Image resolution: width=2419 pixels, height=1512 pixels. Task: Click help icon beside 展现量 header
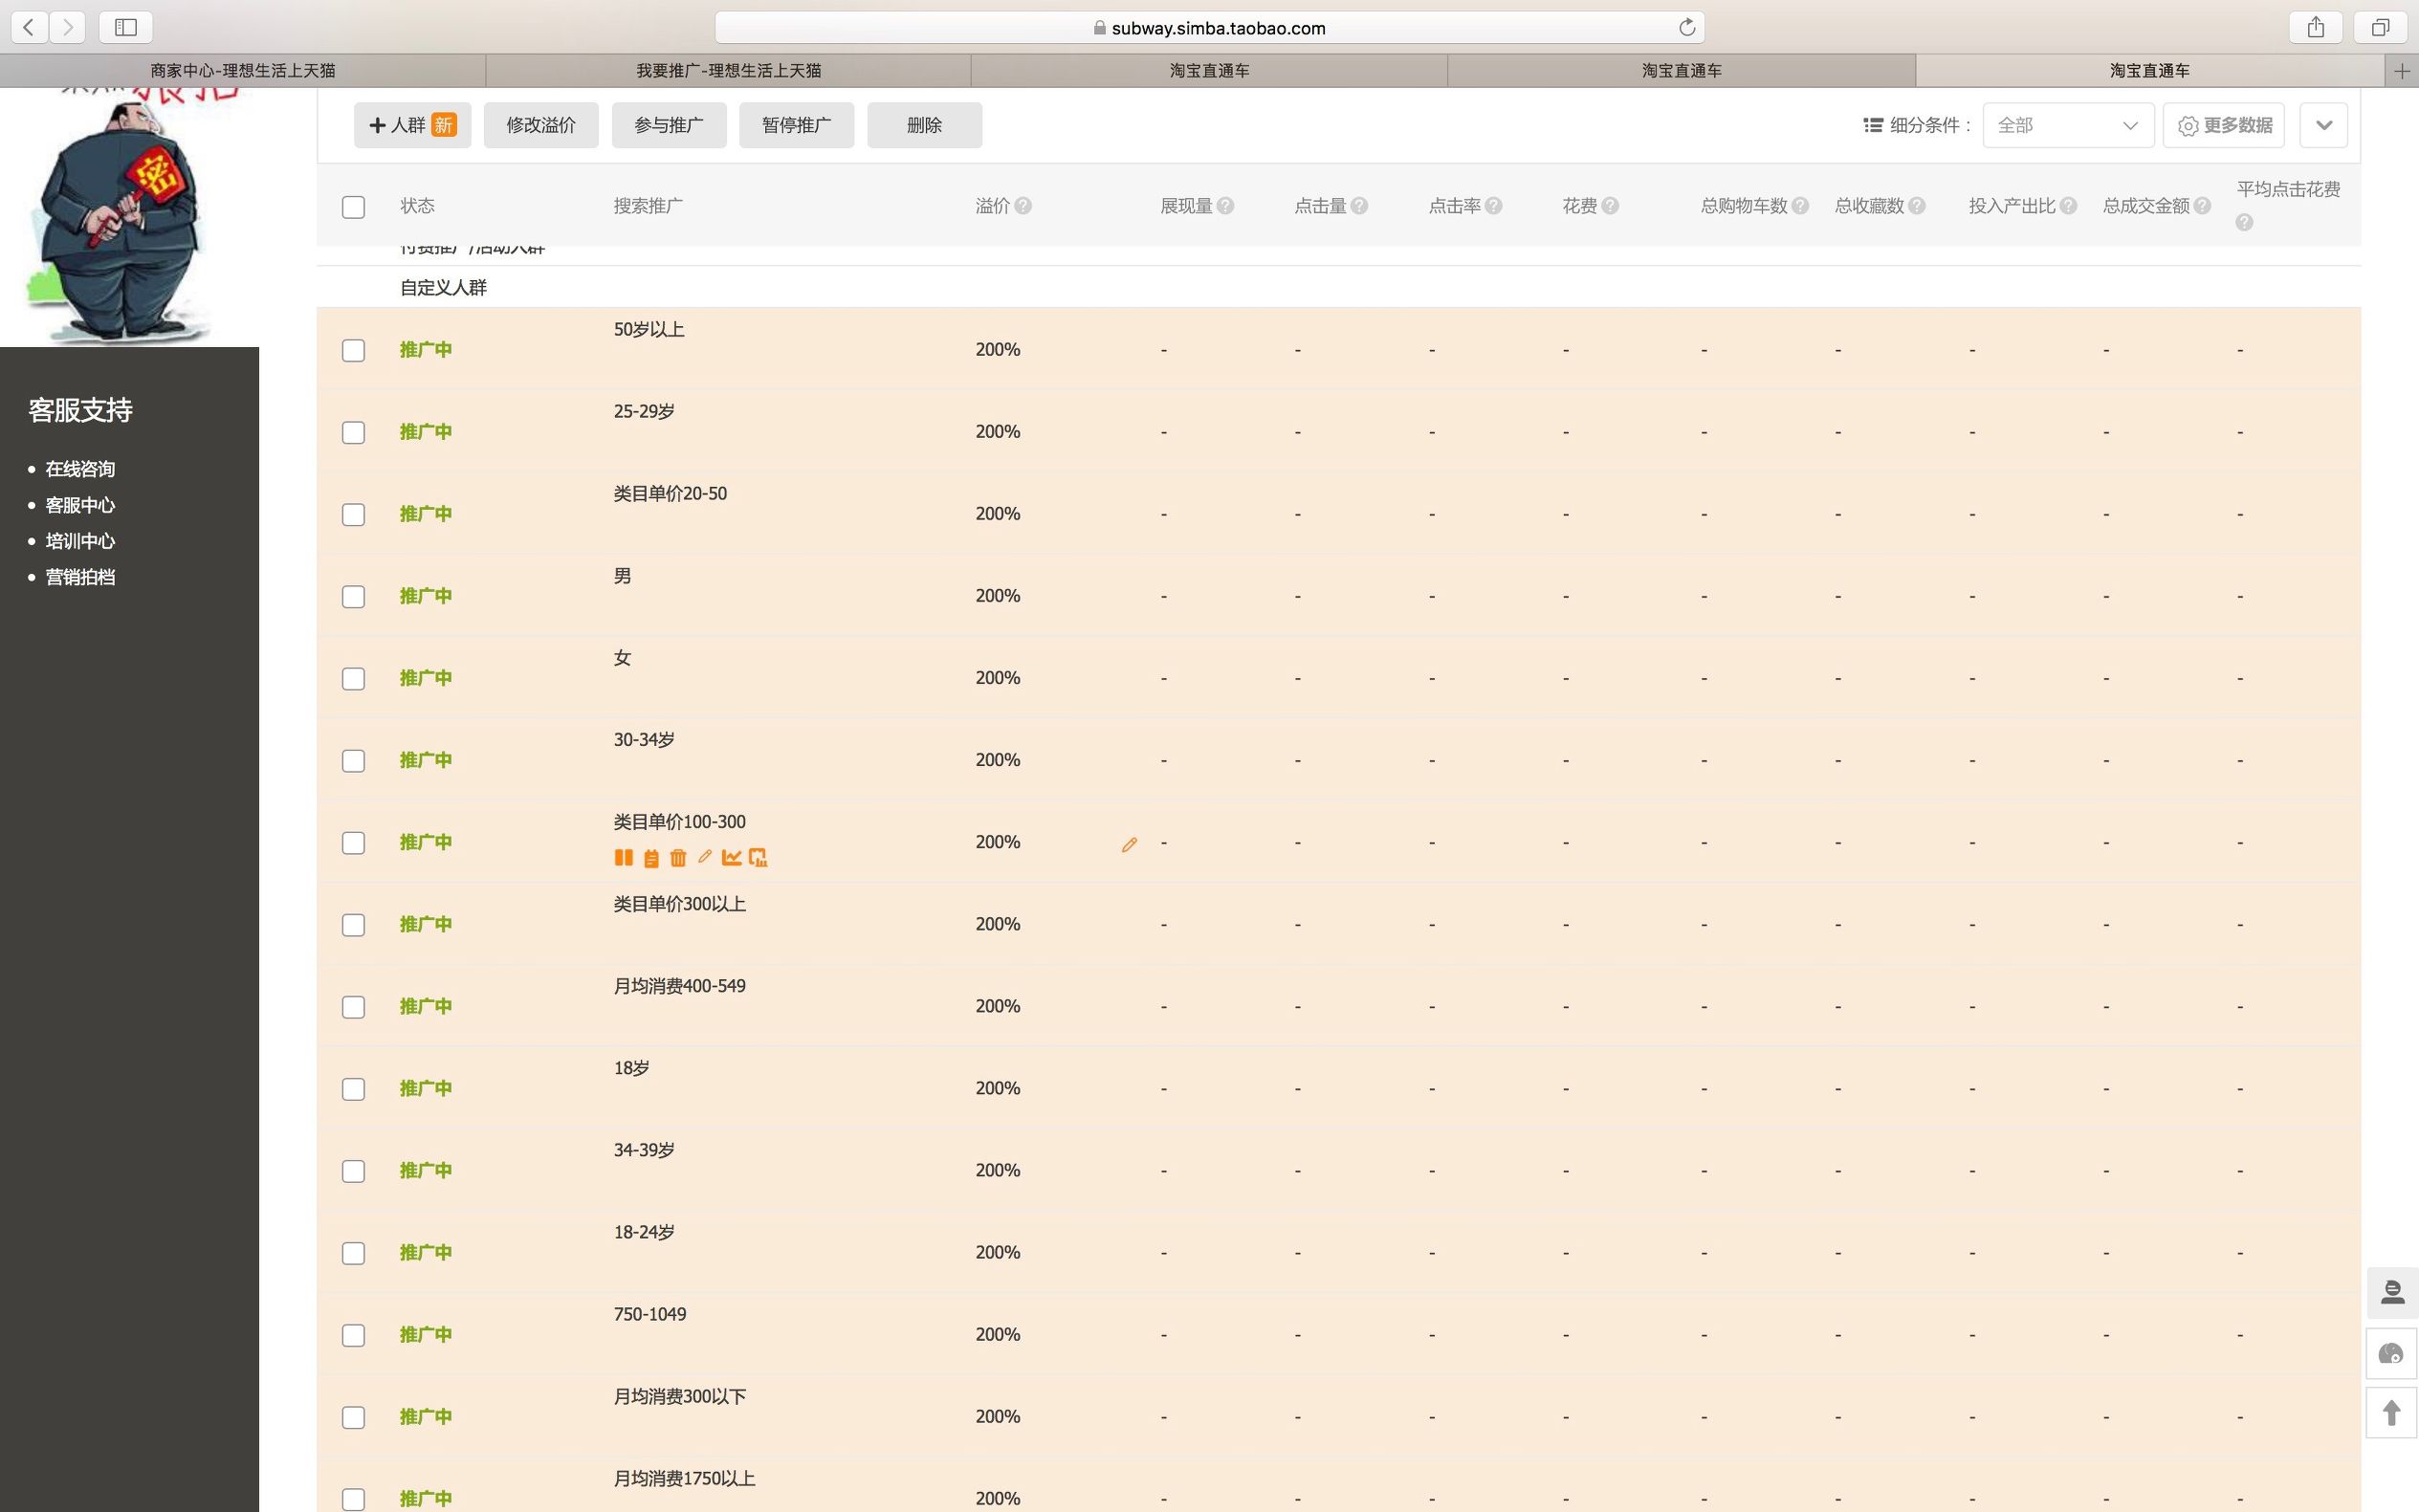pyautogui.click(x=1226, y=206)
